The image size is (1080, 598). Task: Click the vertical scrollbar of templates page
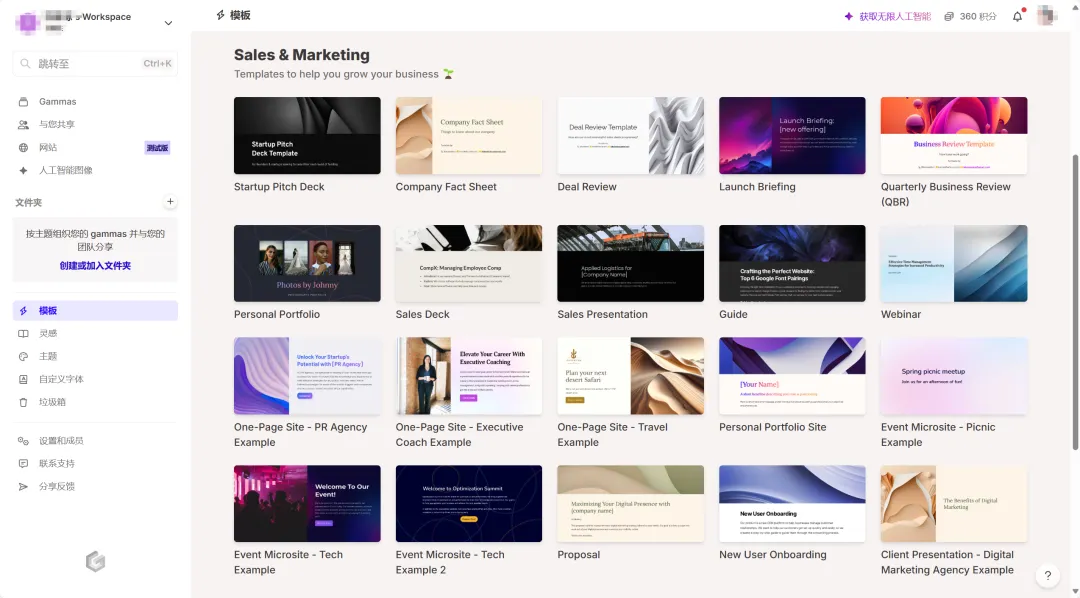[x=1075, y=300]
